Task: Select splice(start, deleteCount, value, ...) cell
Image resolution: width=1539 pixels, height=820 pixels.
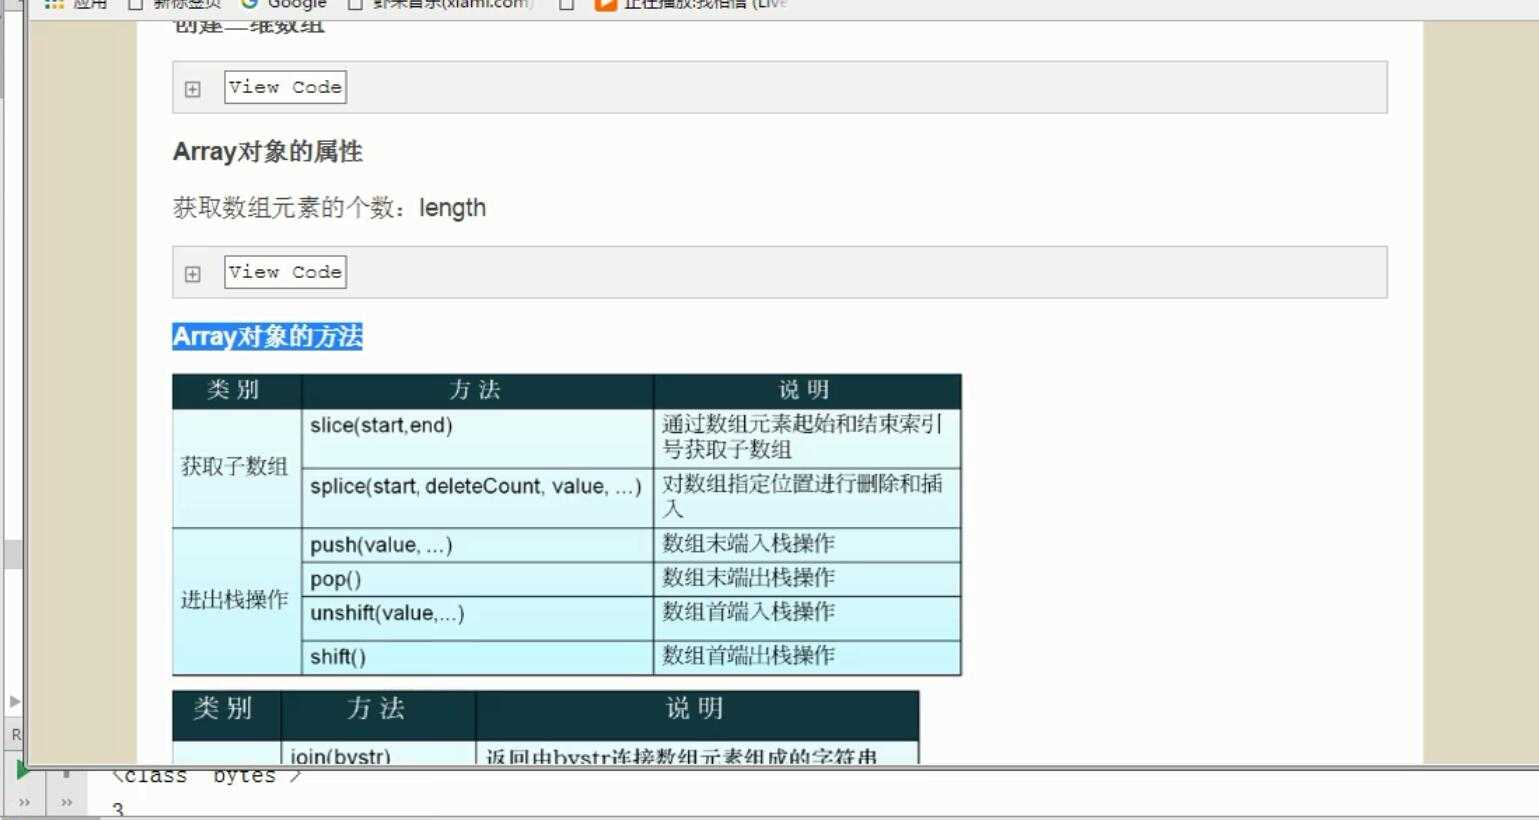Action: (478, 498)
